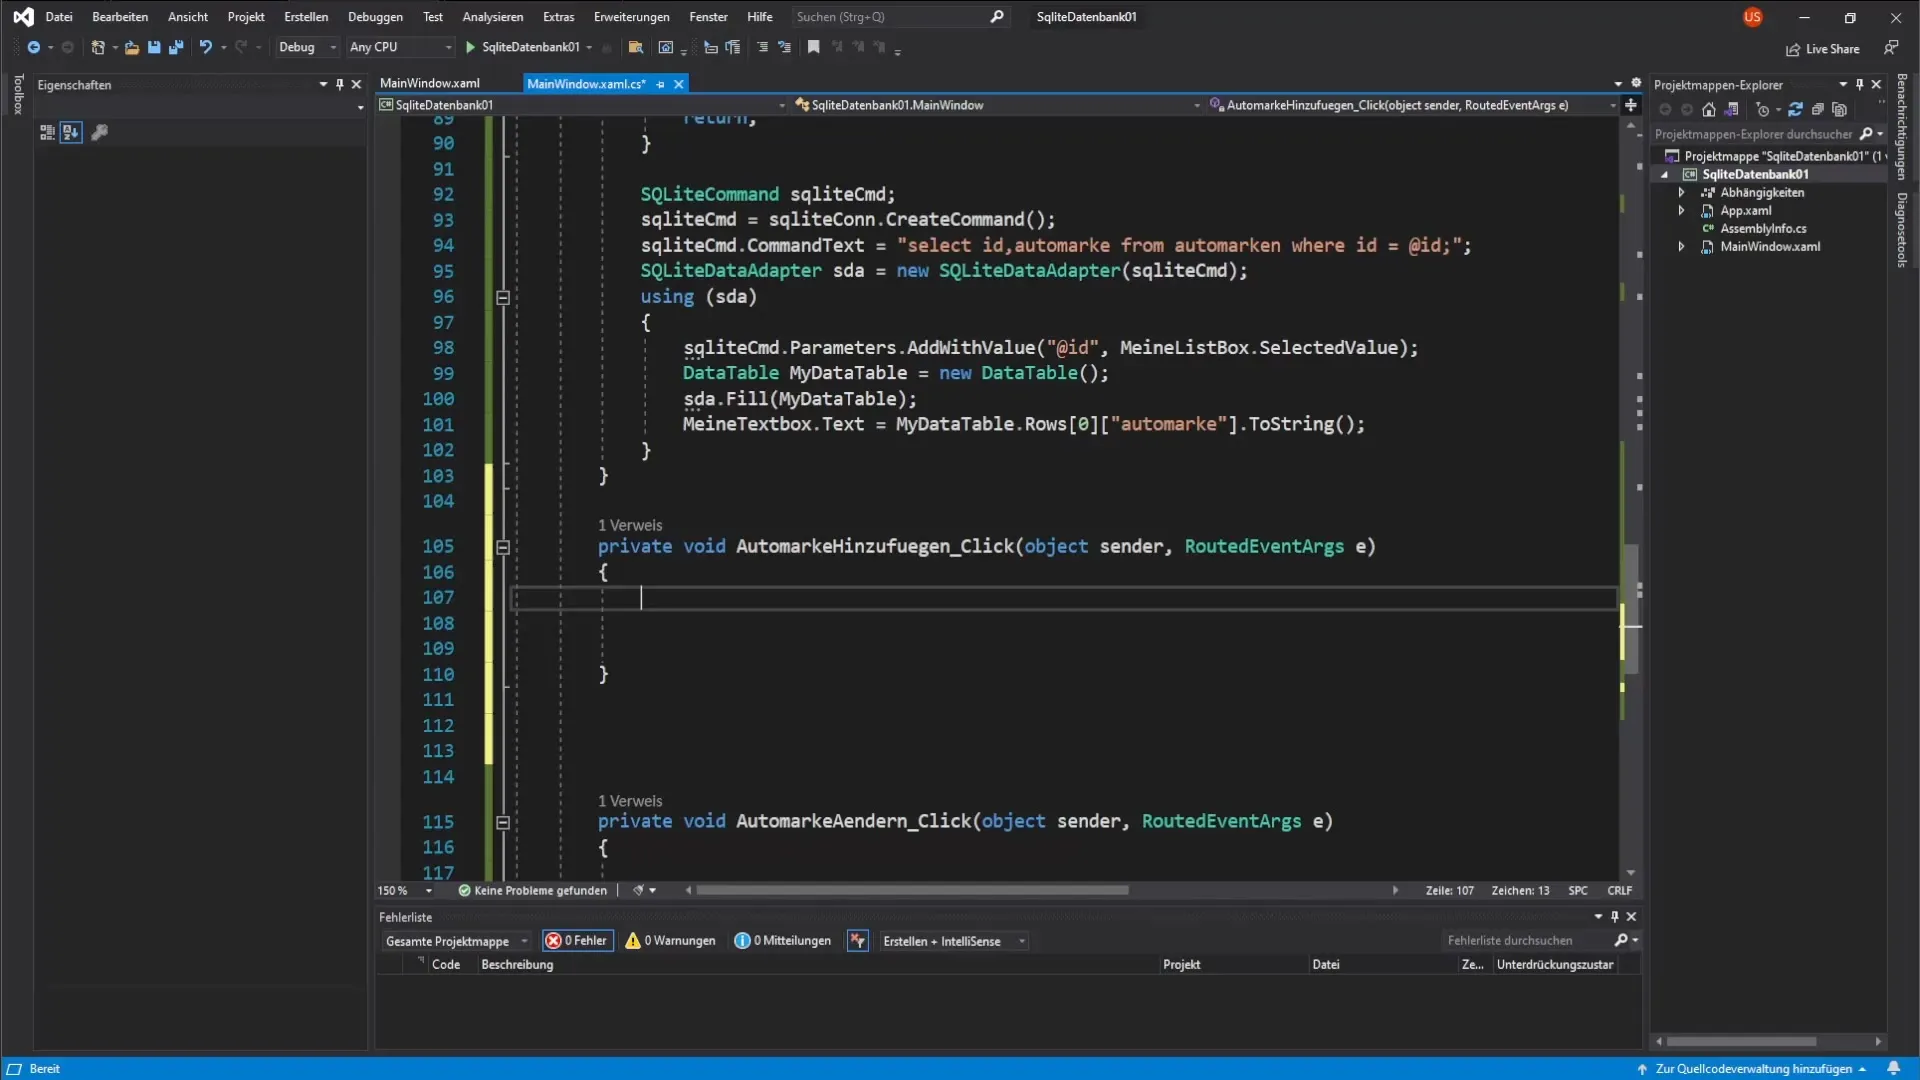Open the US user account badge

1752,17
